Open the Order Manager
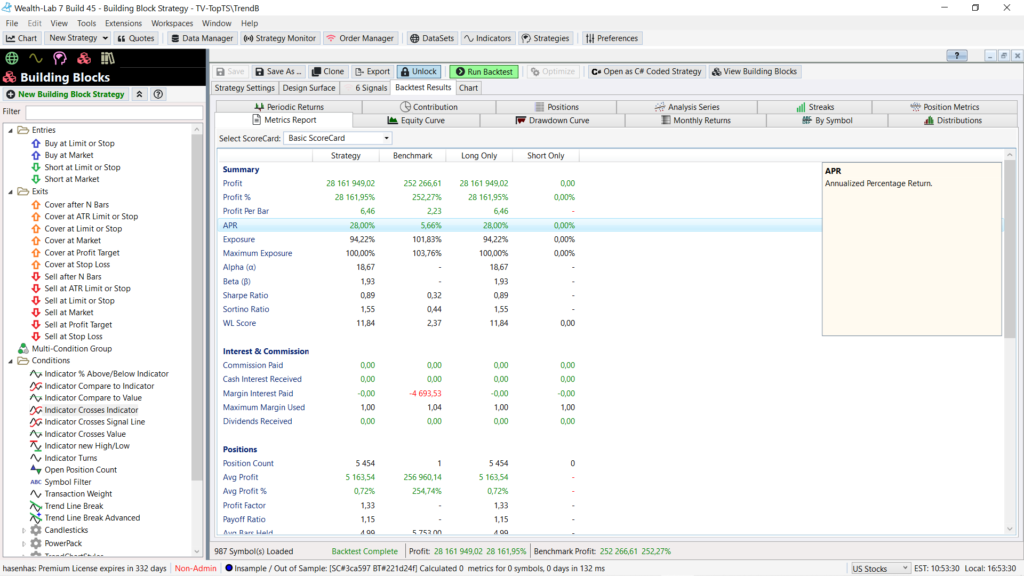Screen dimensions: 1024x576 coord(360,38)
